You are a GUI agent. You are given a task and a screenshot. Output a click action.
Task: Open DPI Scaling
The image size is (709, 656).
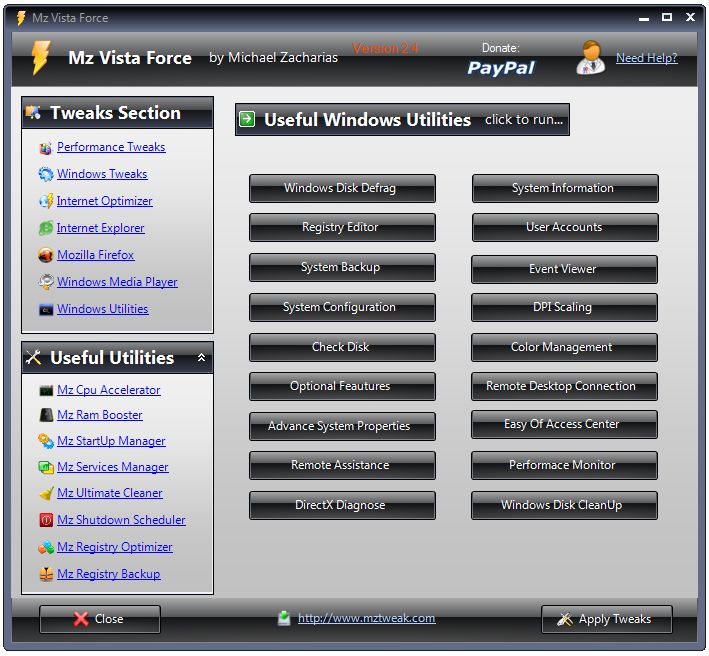point(564,307)
